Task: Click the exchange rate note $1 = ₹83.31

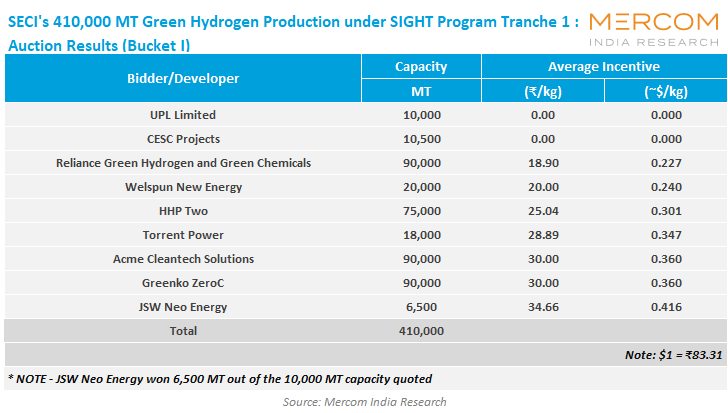Action: click(x=674, y=355)
